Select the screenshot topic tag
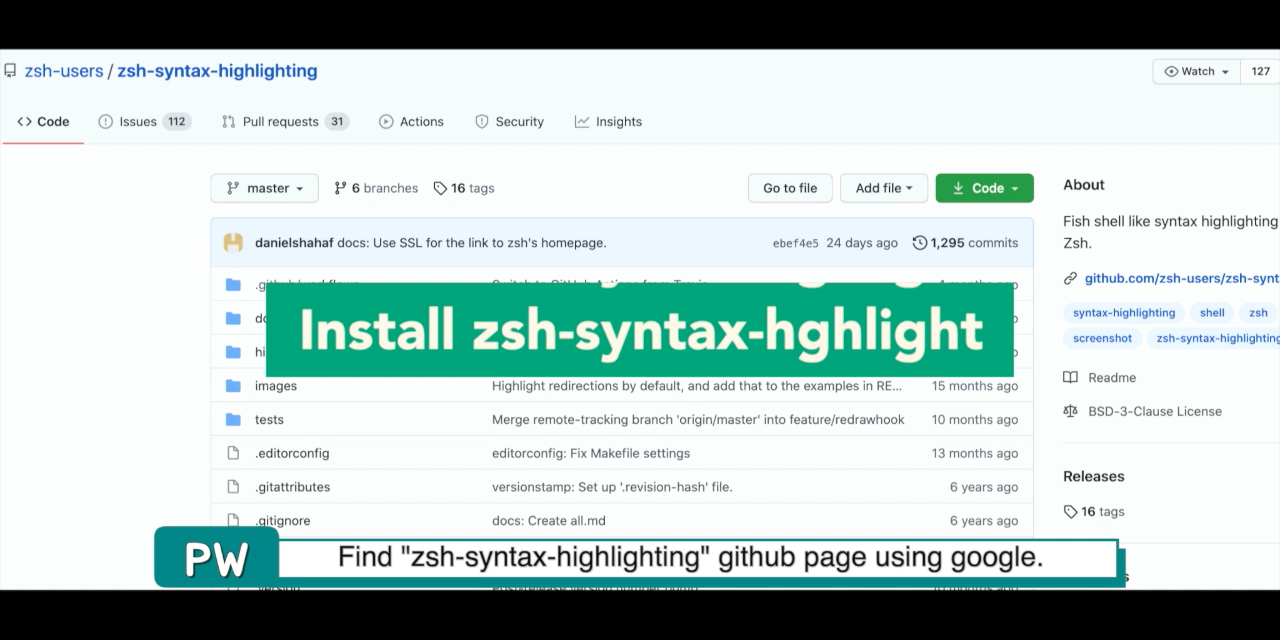The height and width of the screenshot is (640, 1280). click(1103, 338)
